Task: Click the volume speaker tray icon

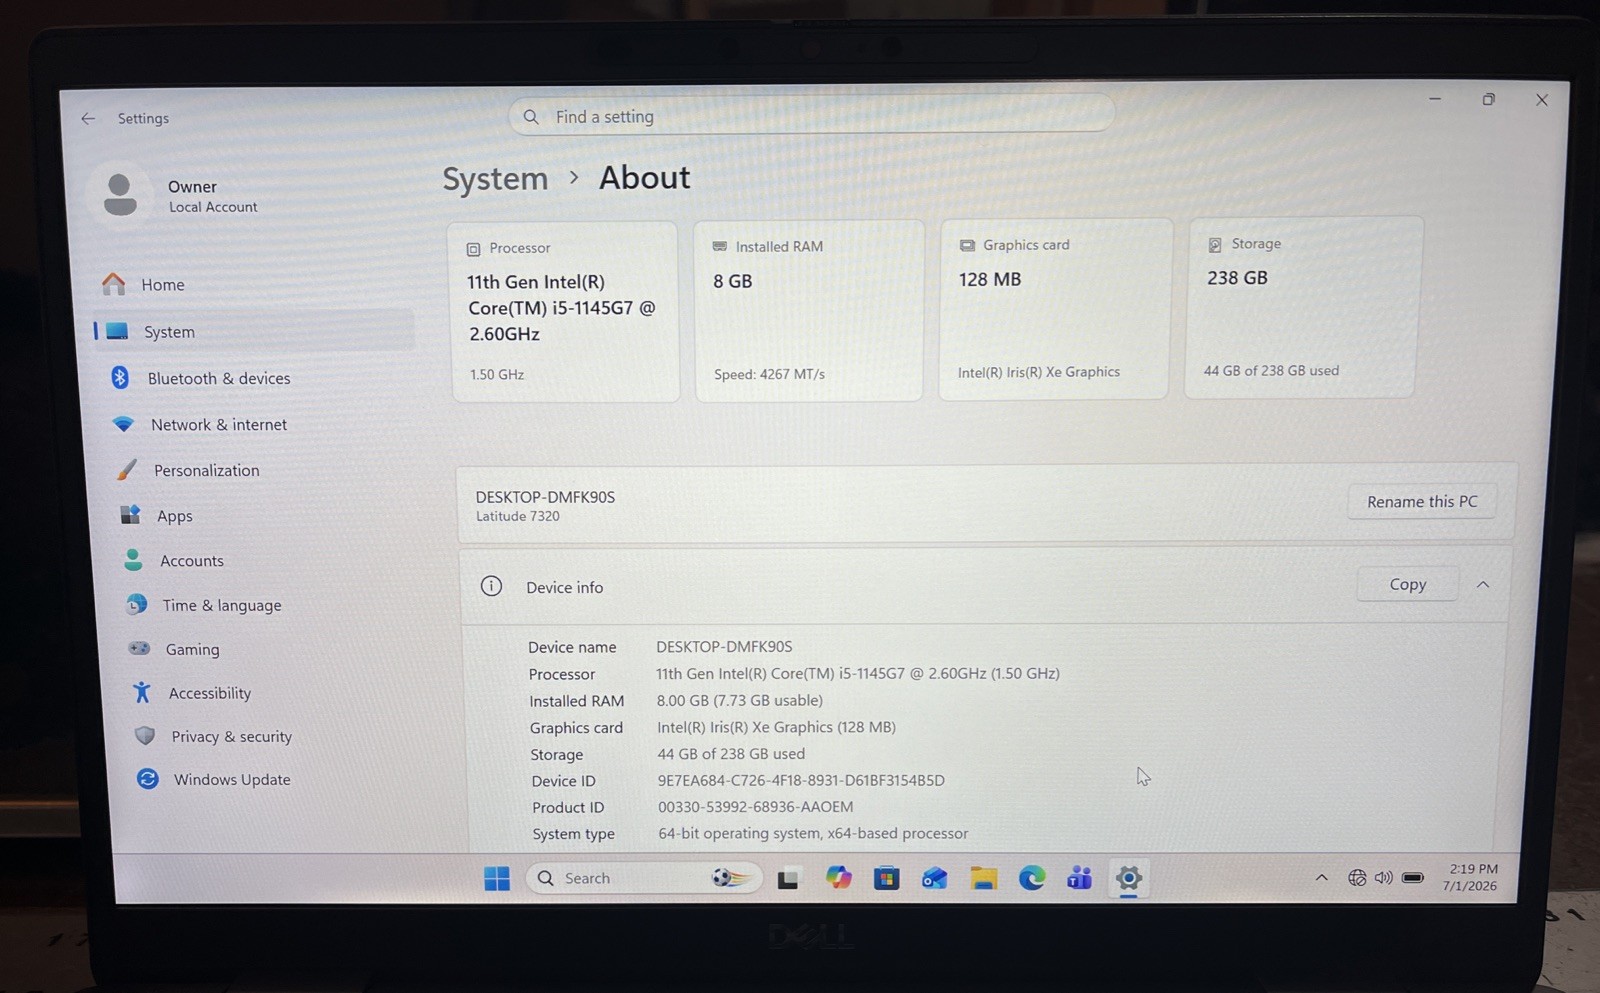Action: [x=1383, y=877]
